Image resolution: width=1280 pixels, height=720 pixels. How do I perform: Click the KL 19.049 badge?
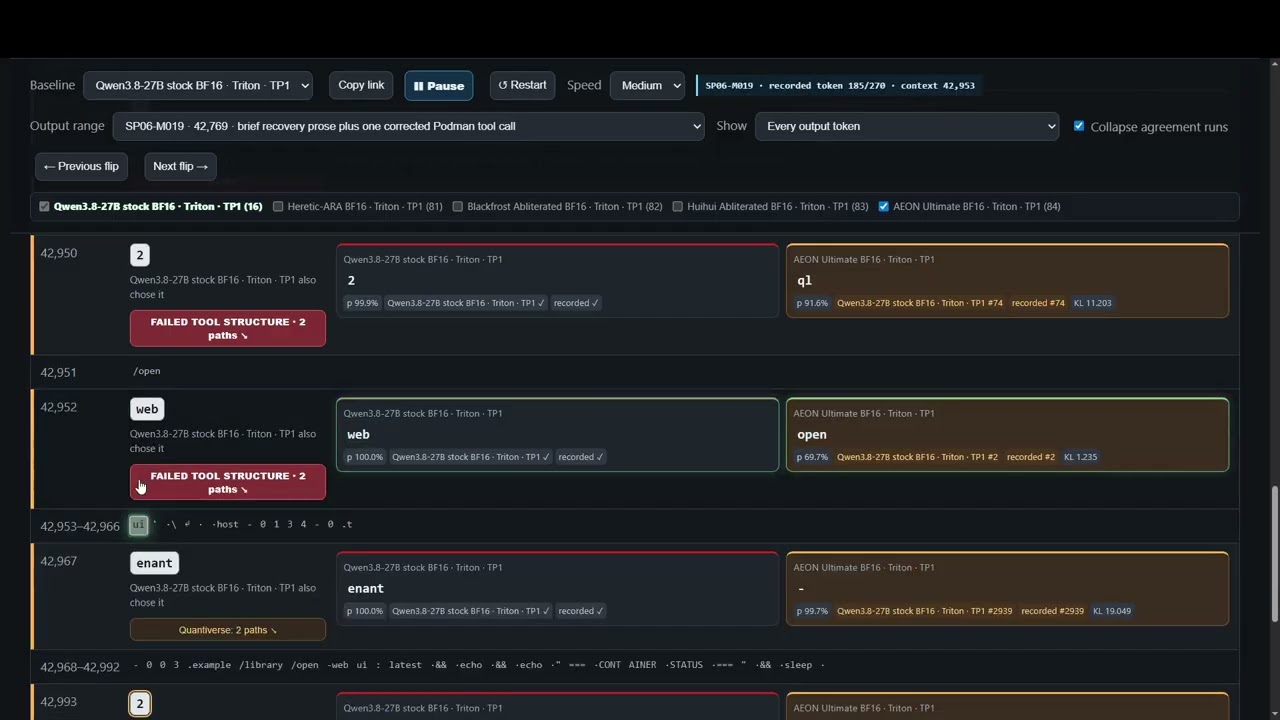[1112, 611]
